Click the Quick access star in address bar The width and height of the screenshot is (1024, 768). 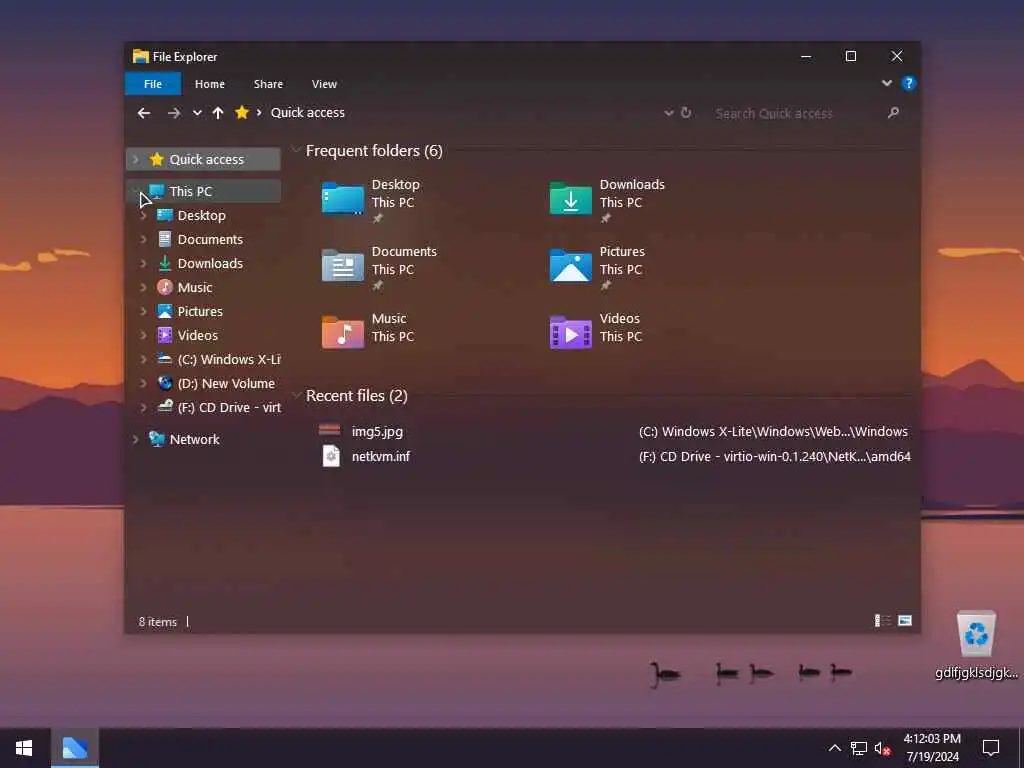tap(242, 112)
